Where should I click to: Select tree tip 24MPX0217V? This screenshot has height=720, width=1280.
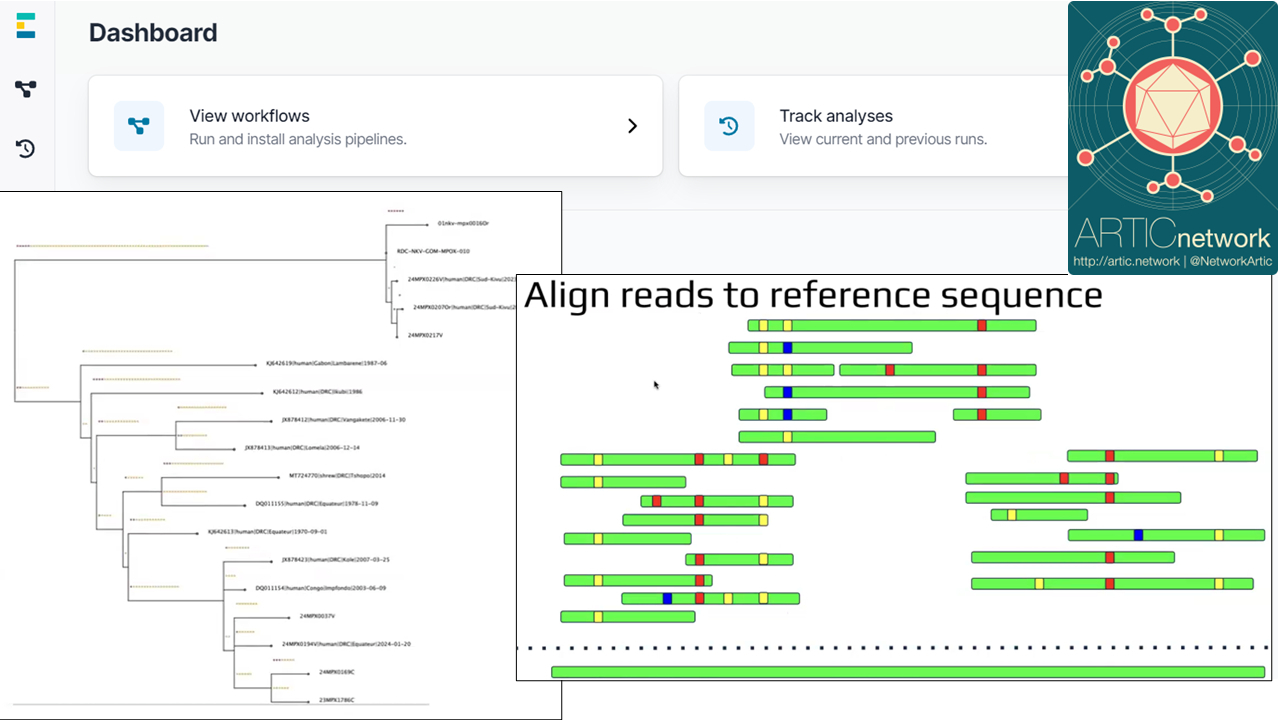425,335
